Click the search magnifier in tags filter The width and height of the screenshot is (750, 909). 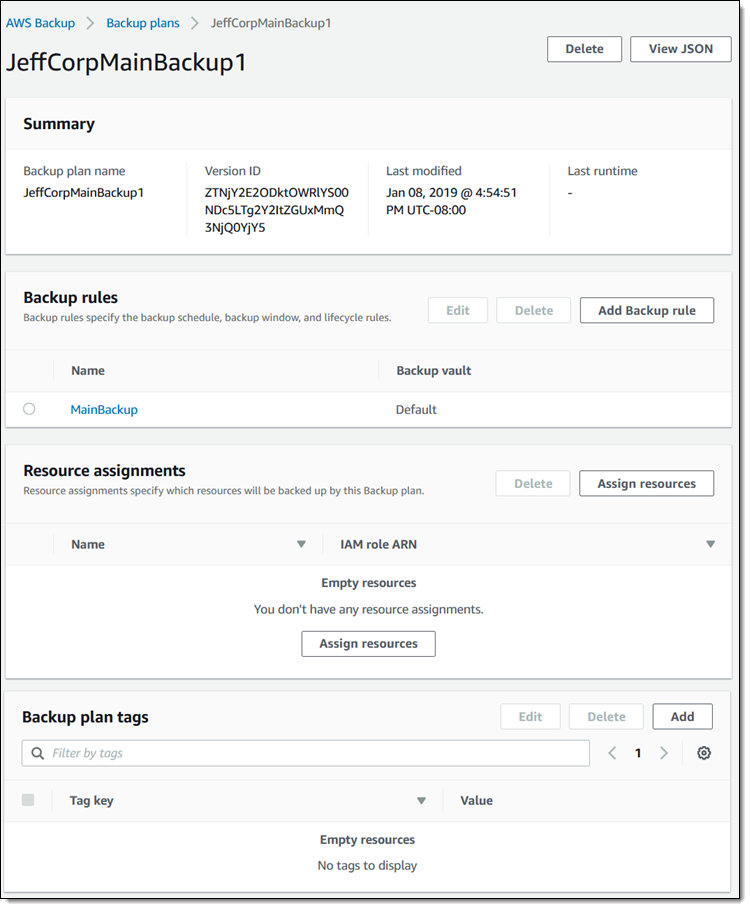click(38, 753)
